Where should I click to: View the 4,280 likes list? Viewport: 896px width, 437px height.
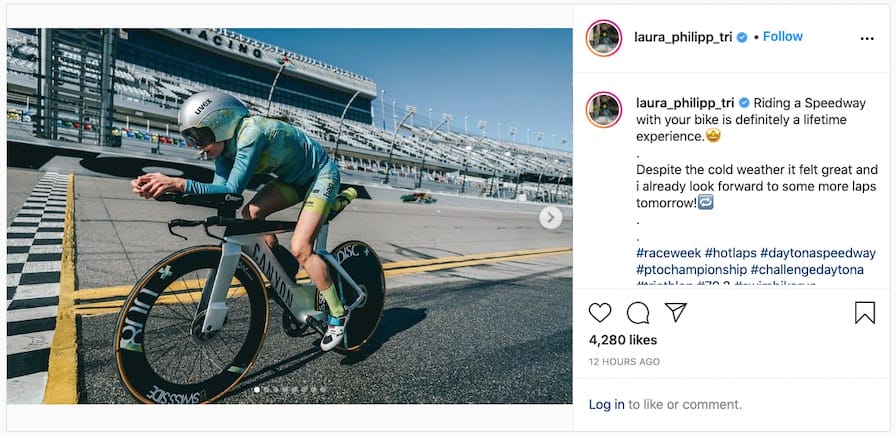pyautogui.click(x=621, y=340)
